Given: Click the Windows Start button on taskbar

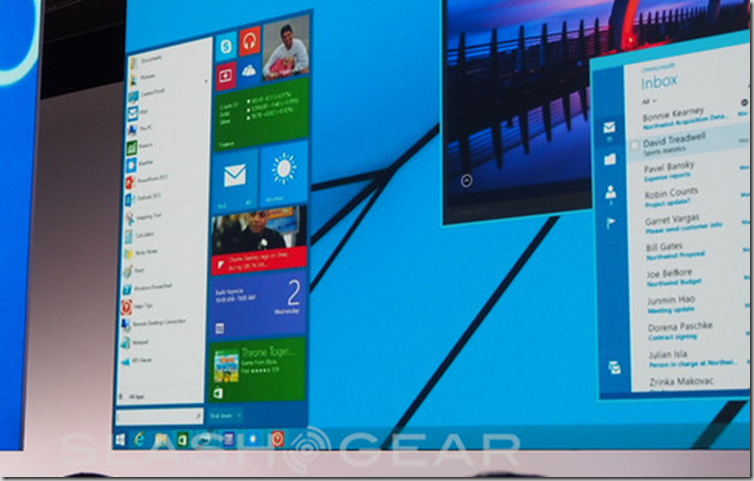Looking at the screenshot, I should pos(120,439).
